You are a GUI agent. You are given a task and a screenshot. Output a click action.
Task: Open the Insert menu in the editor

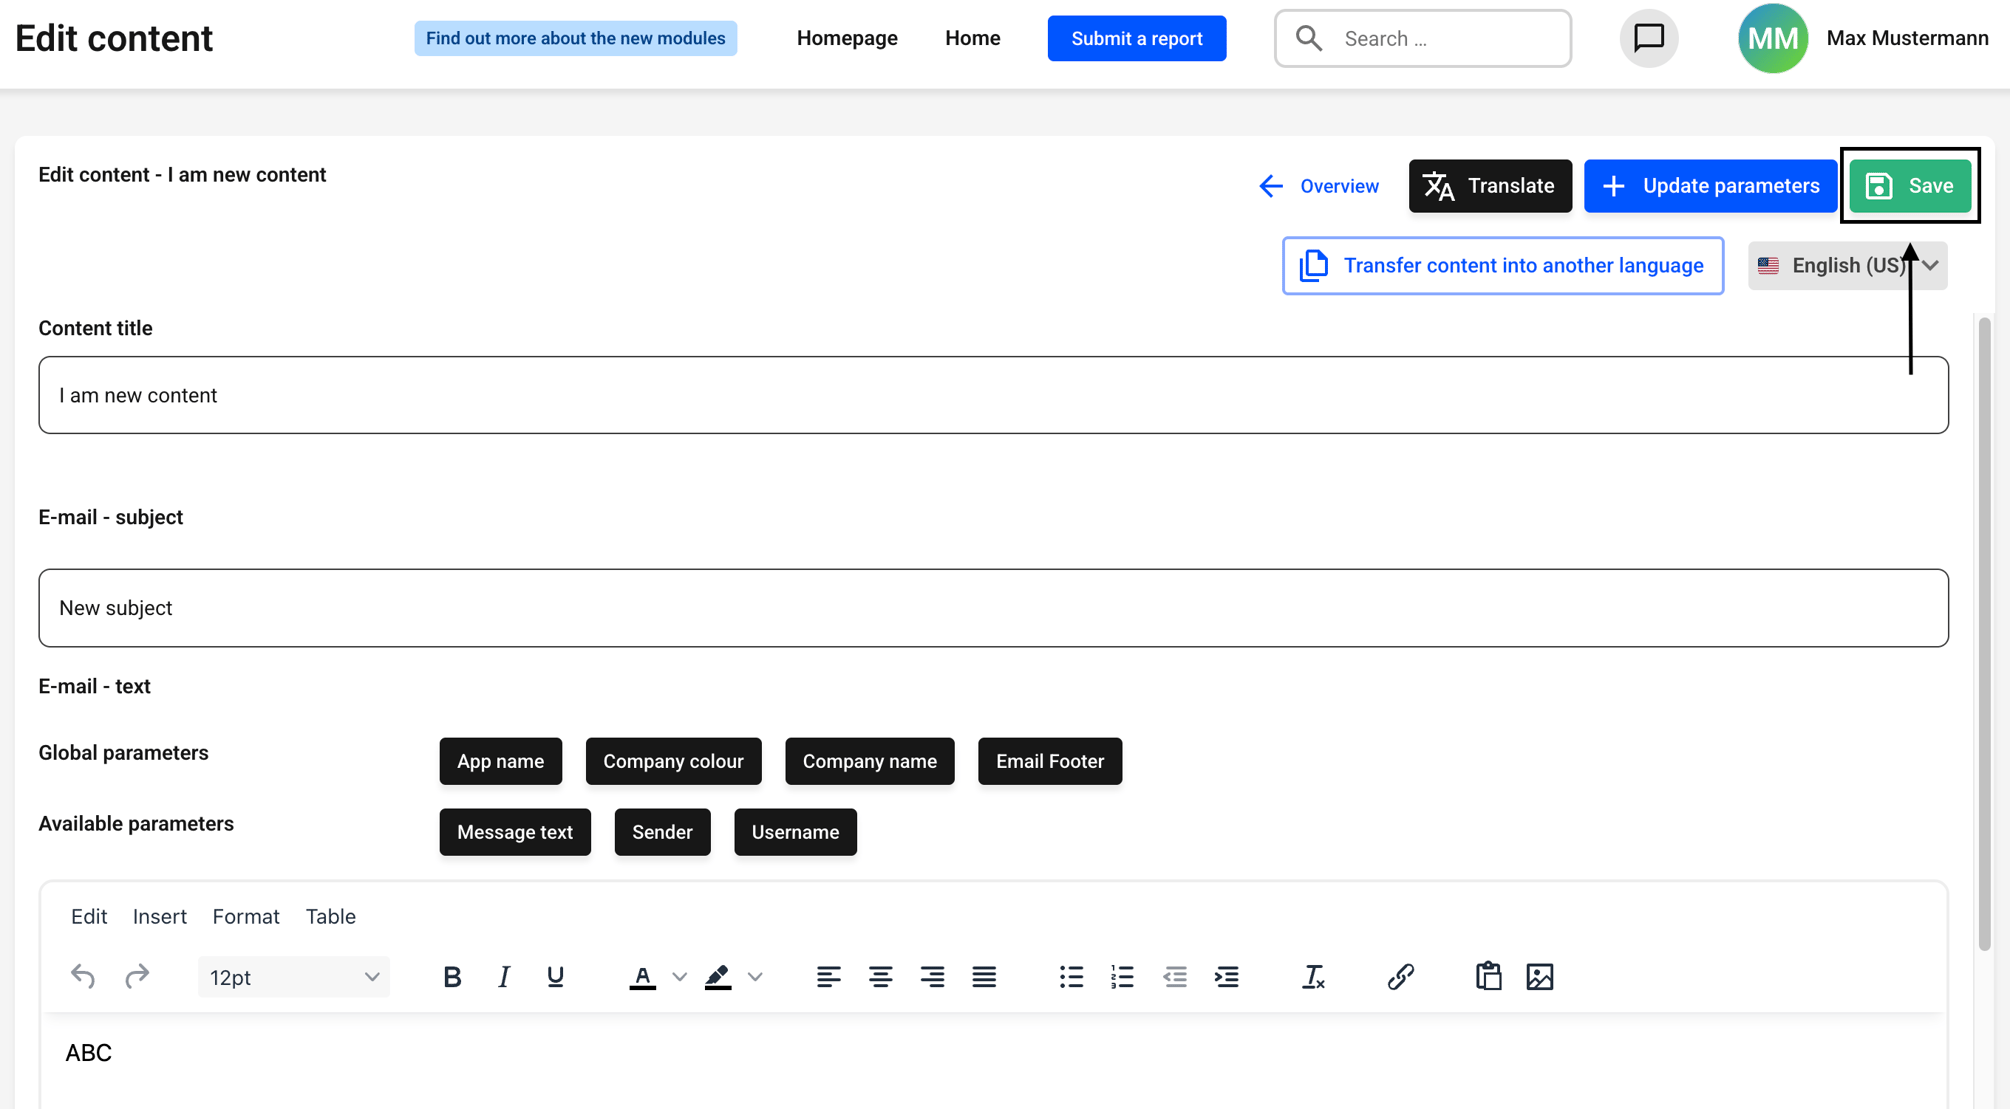(x=160, y=916)
